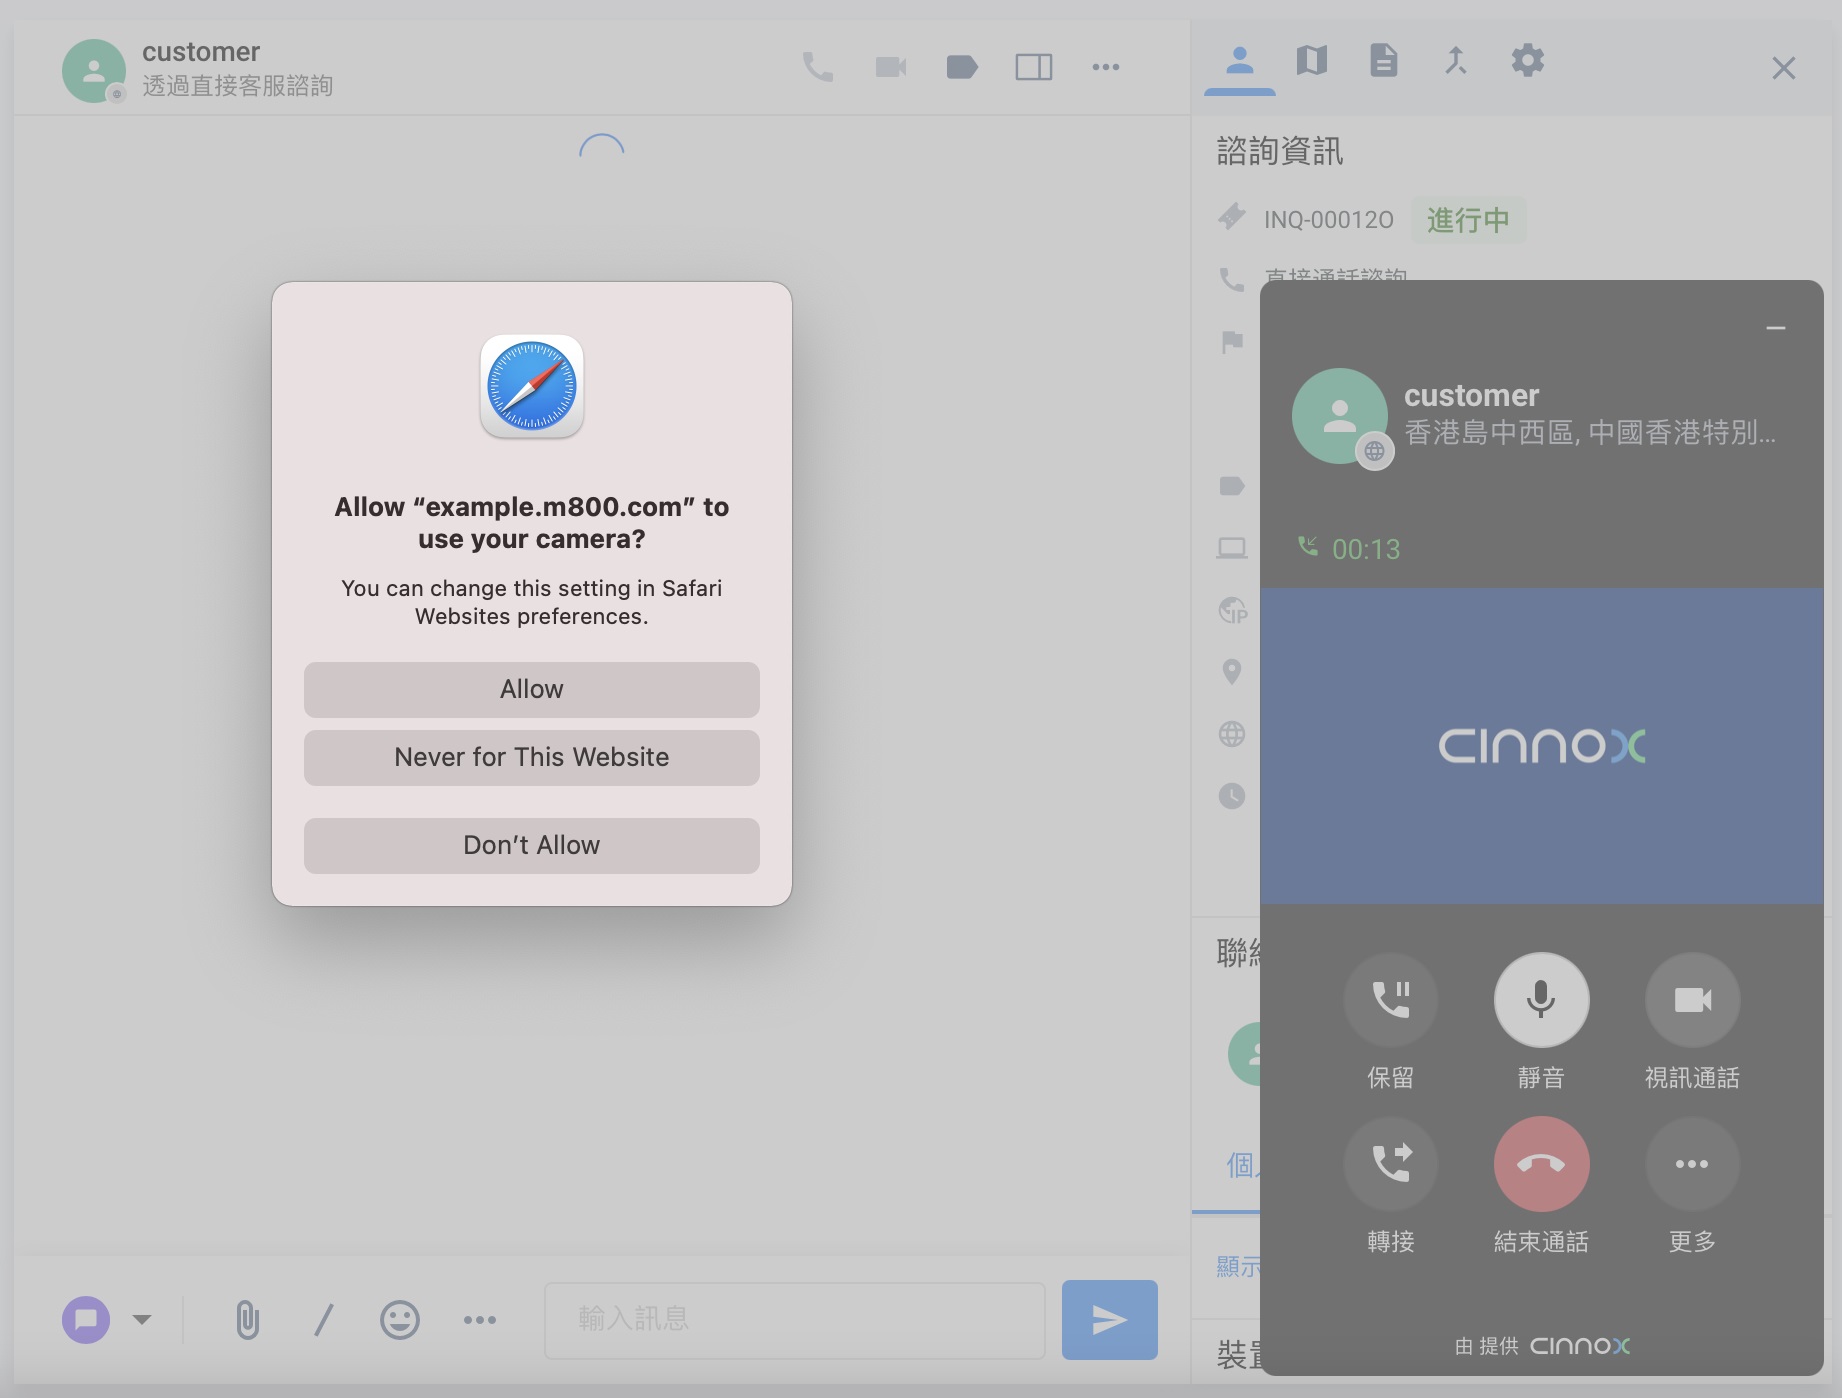Turn on video call (視訊通話)
1842x1398 pixels.
pos(1693,1000)
